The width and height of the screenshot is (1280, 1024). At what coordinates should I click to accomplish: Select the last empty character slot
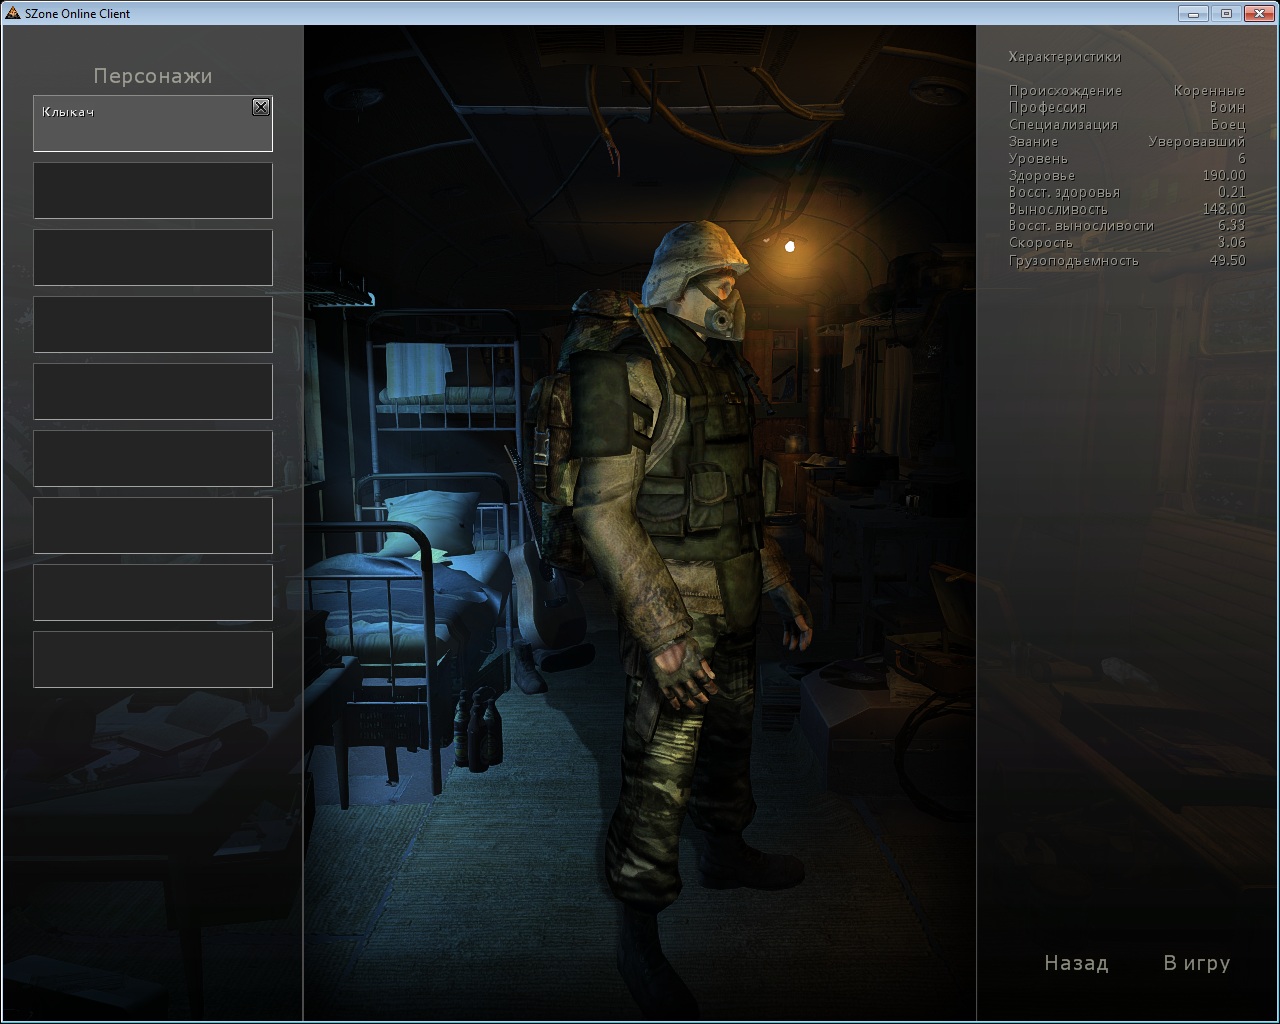(x=153, y=659)
